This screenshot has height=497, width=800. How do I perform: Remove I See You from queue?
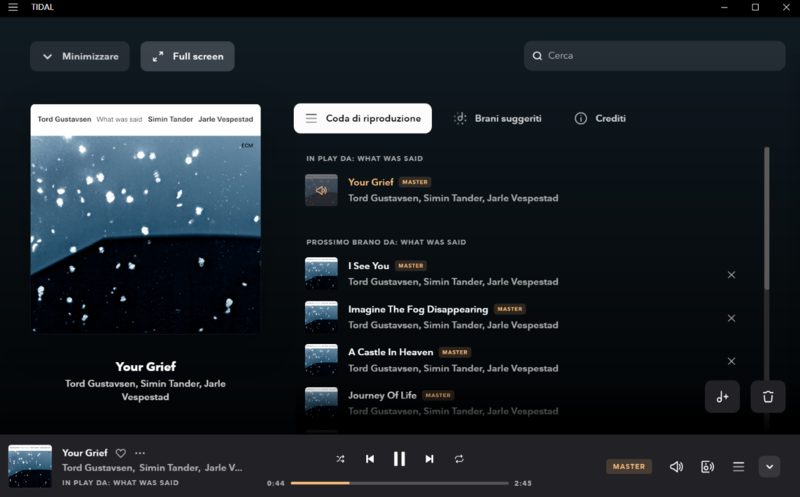[x=731, y=275]
